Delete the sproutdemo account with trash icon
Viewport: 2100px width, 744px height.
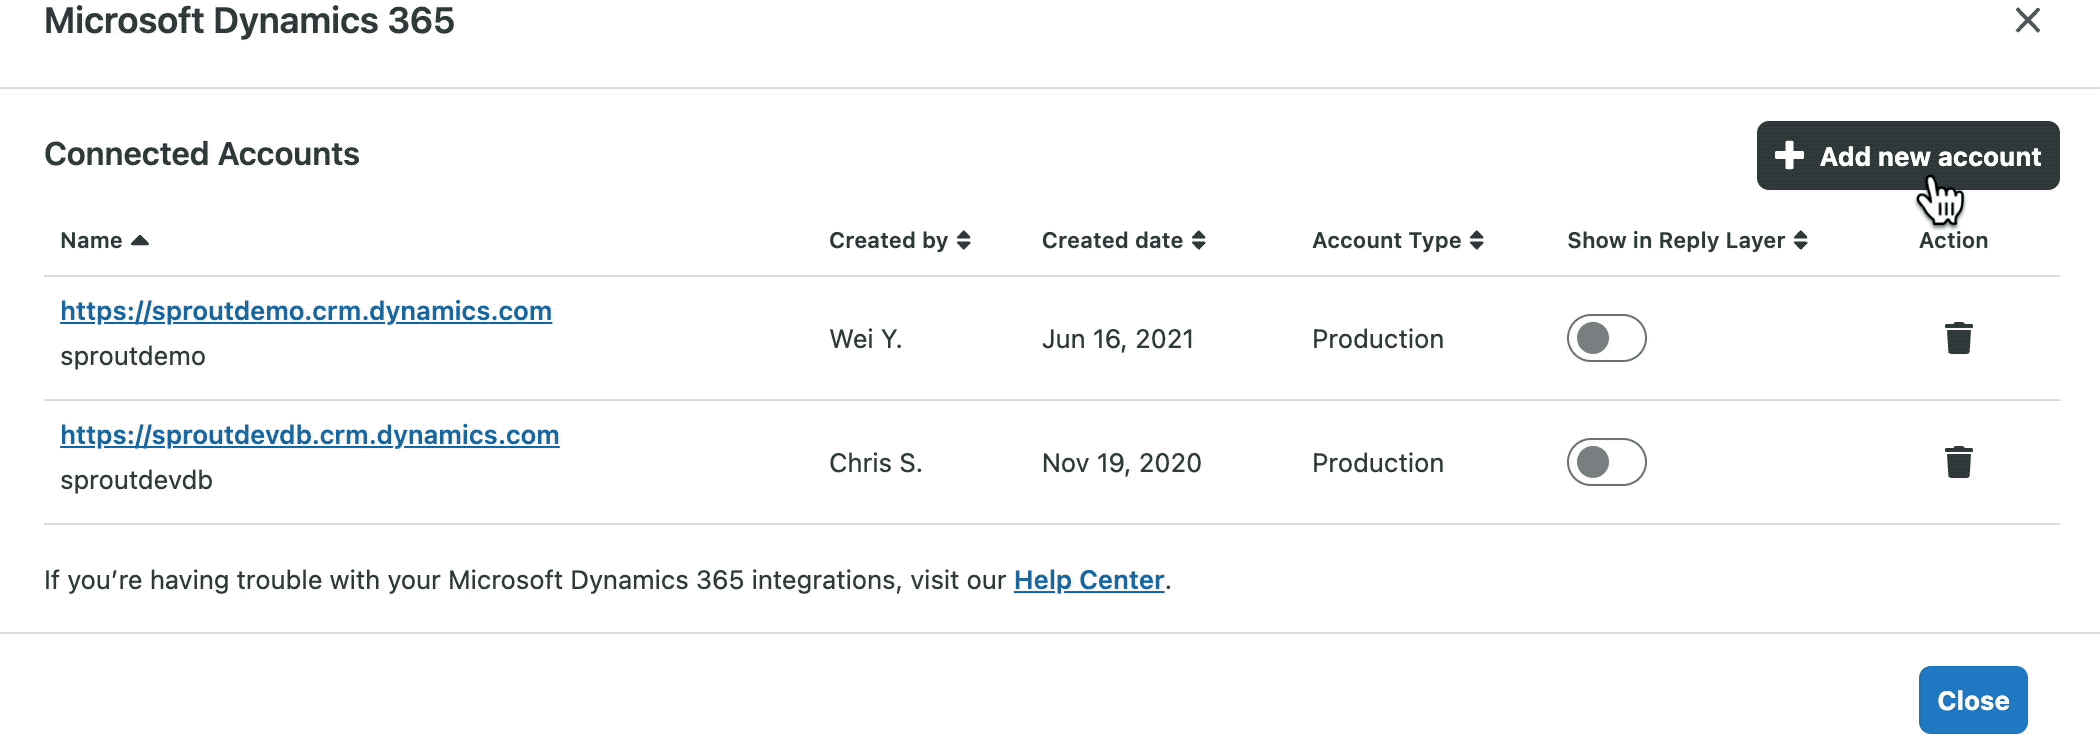[x=1958, y=338]
